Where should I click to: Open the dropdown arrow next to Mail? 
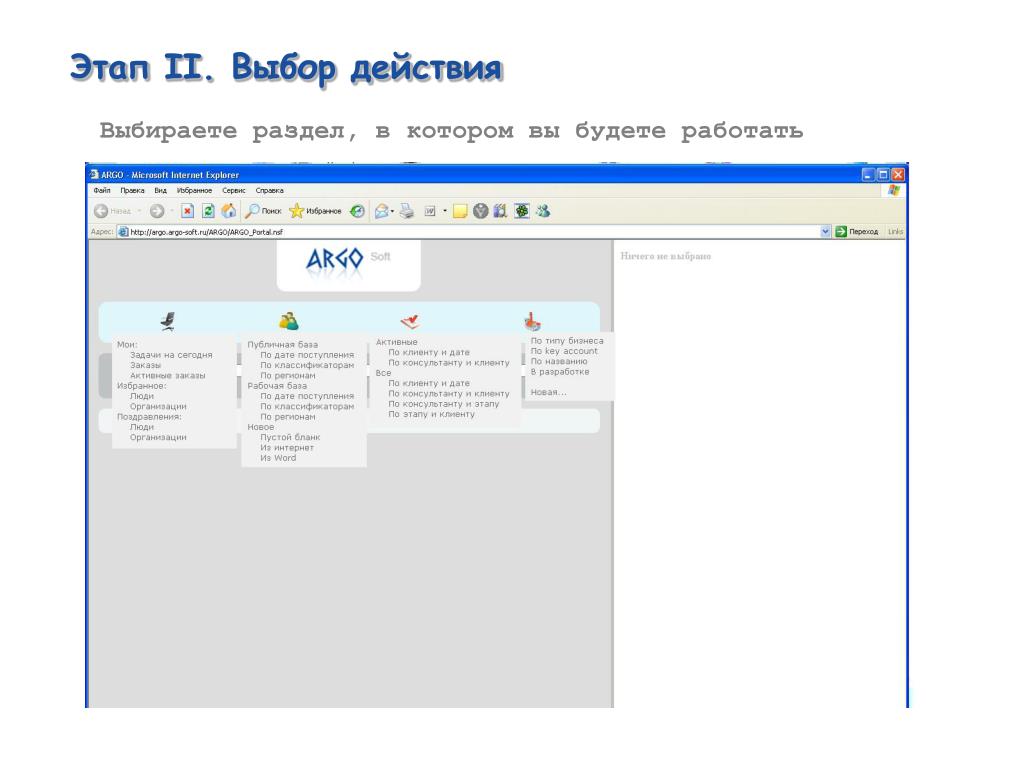[392, 211]
